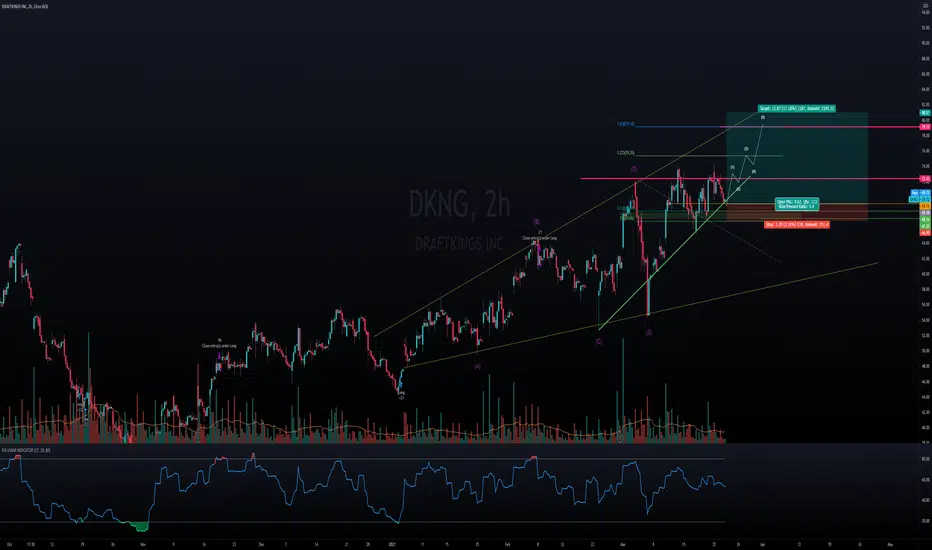Click the Nov label on time axis
932x550 pixels.
point(143,543)
